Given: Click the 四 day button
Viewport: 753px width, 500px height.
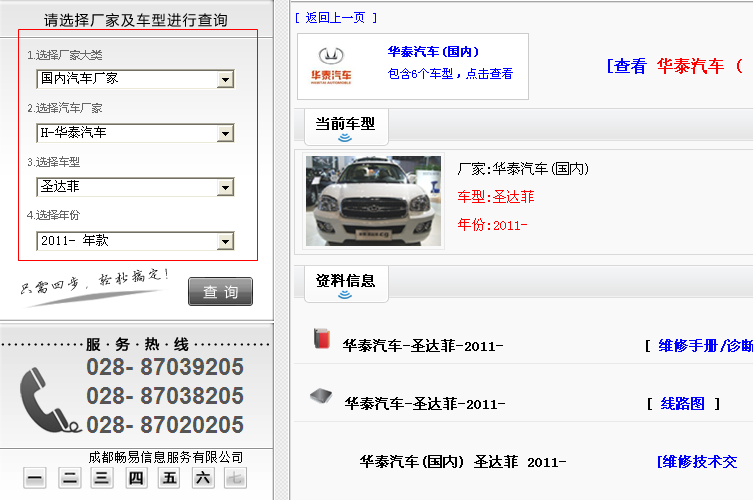Looking at the screenshot, I should (136, 478).
